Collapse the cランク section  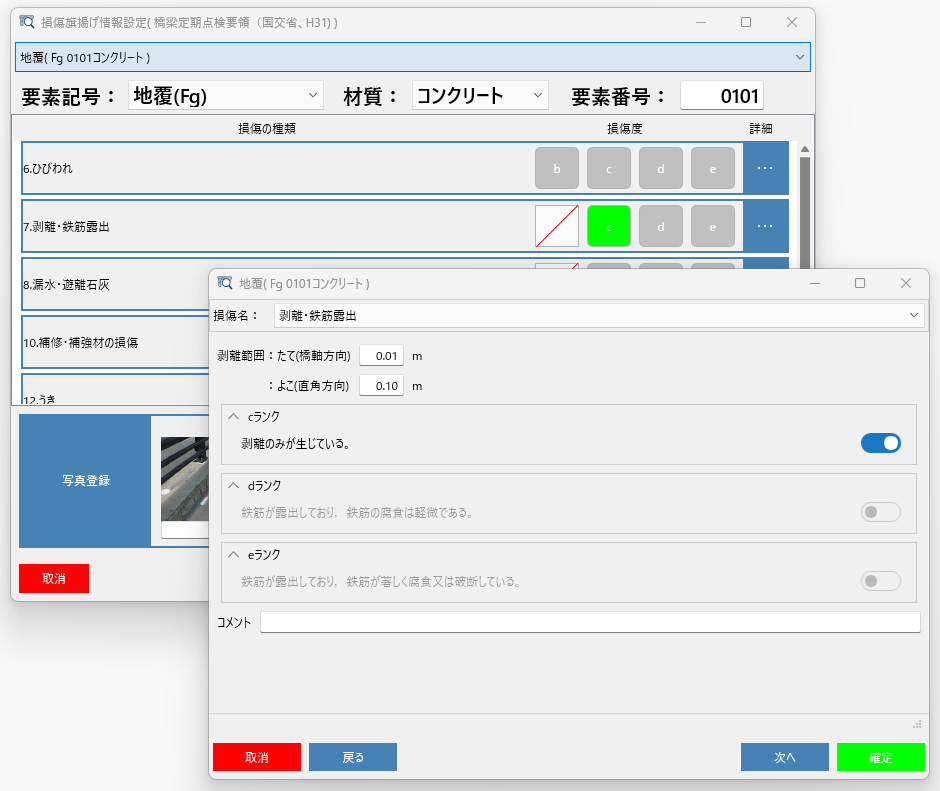233,417
